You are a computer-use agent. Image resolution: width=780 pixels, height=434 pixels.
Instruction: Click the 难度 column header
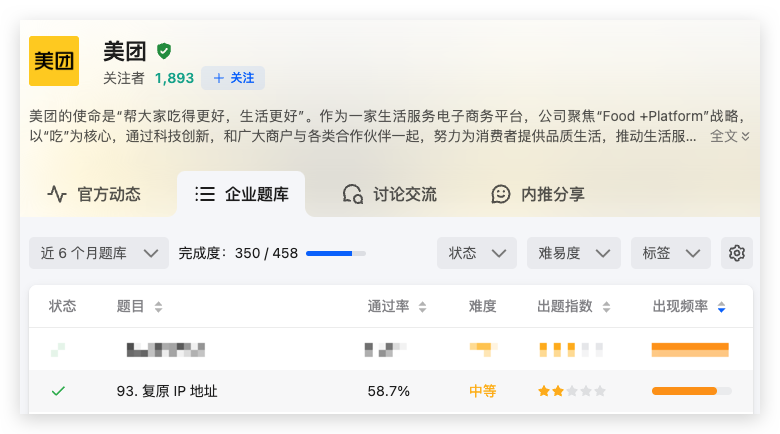[x=483, y=307]
